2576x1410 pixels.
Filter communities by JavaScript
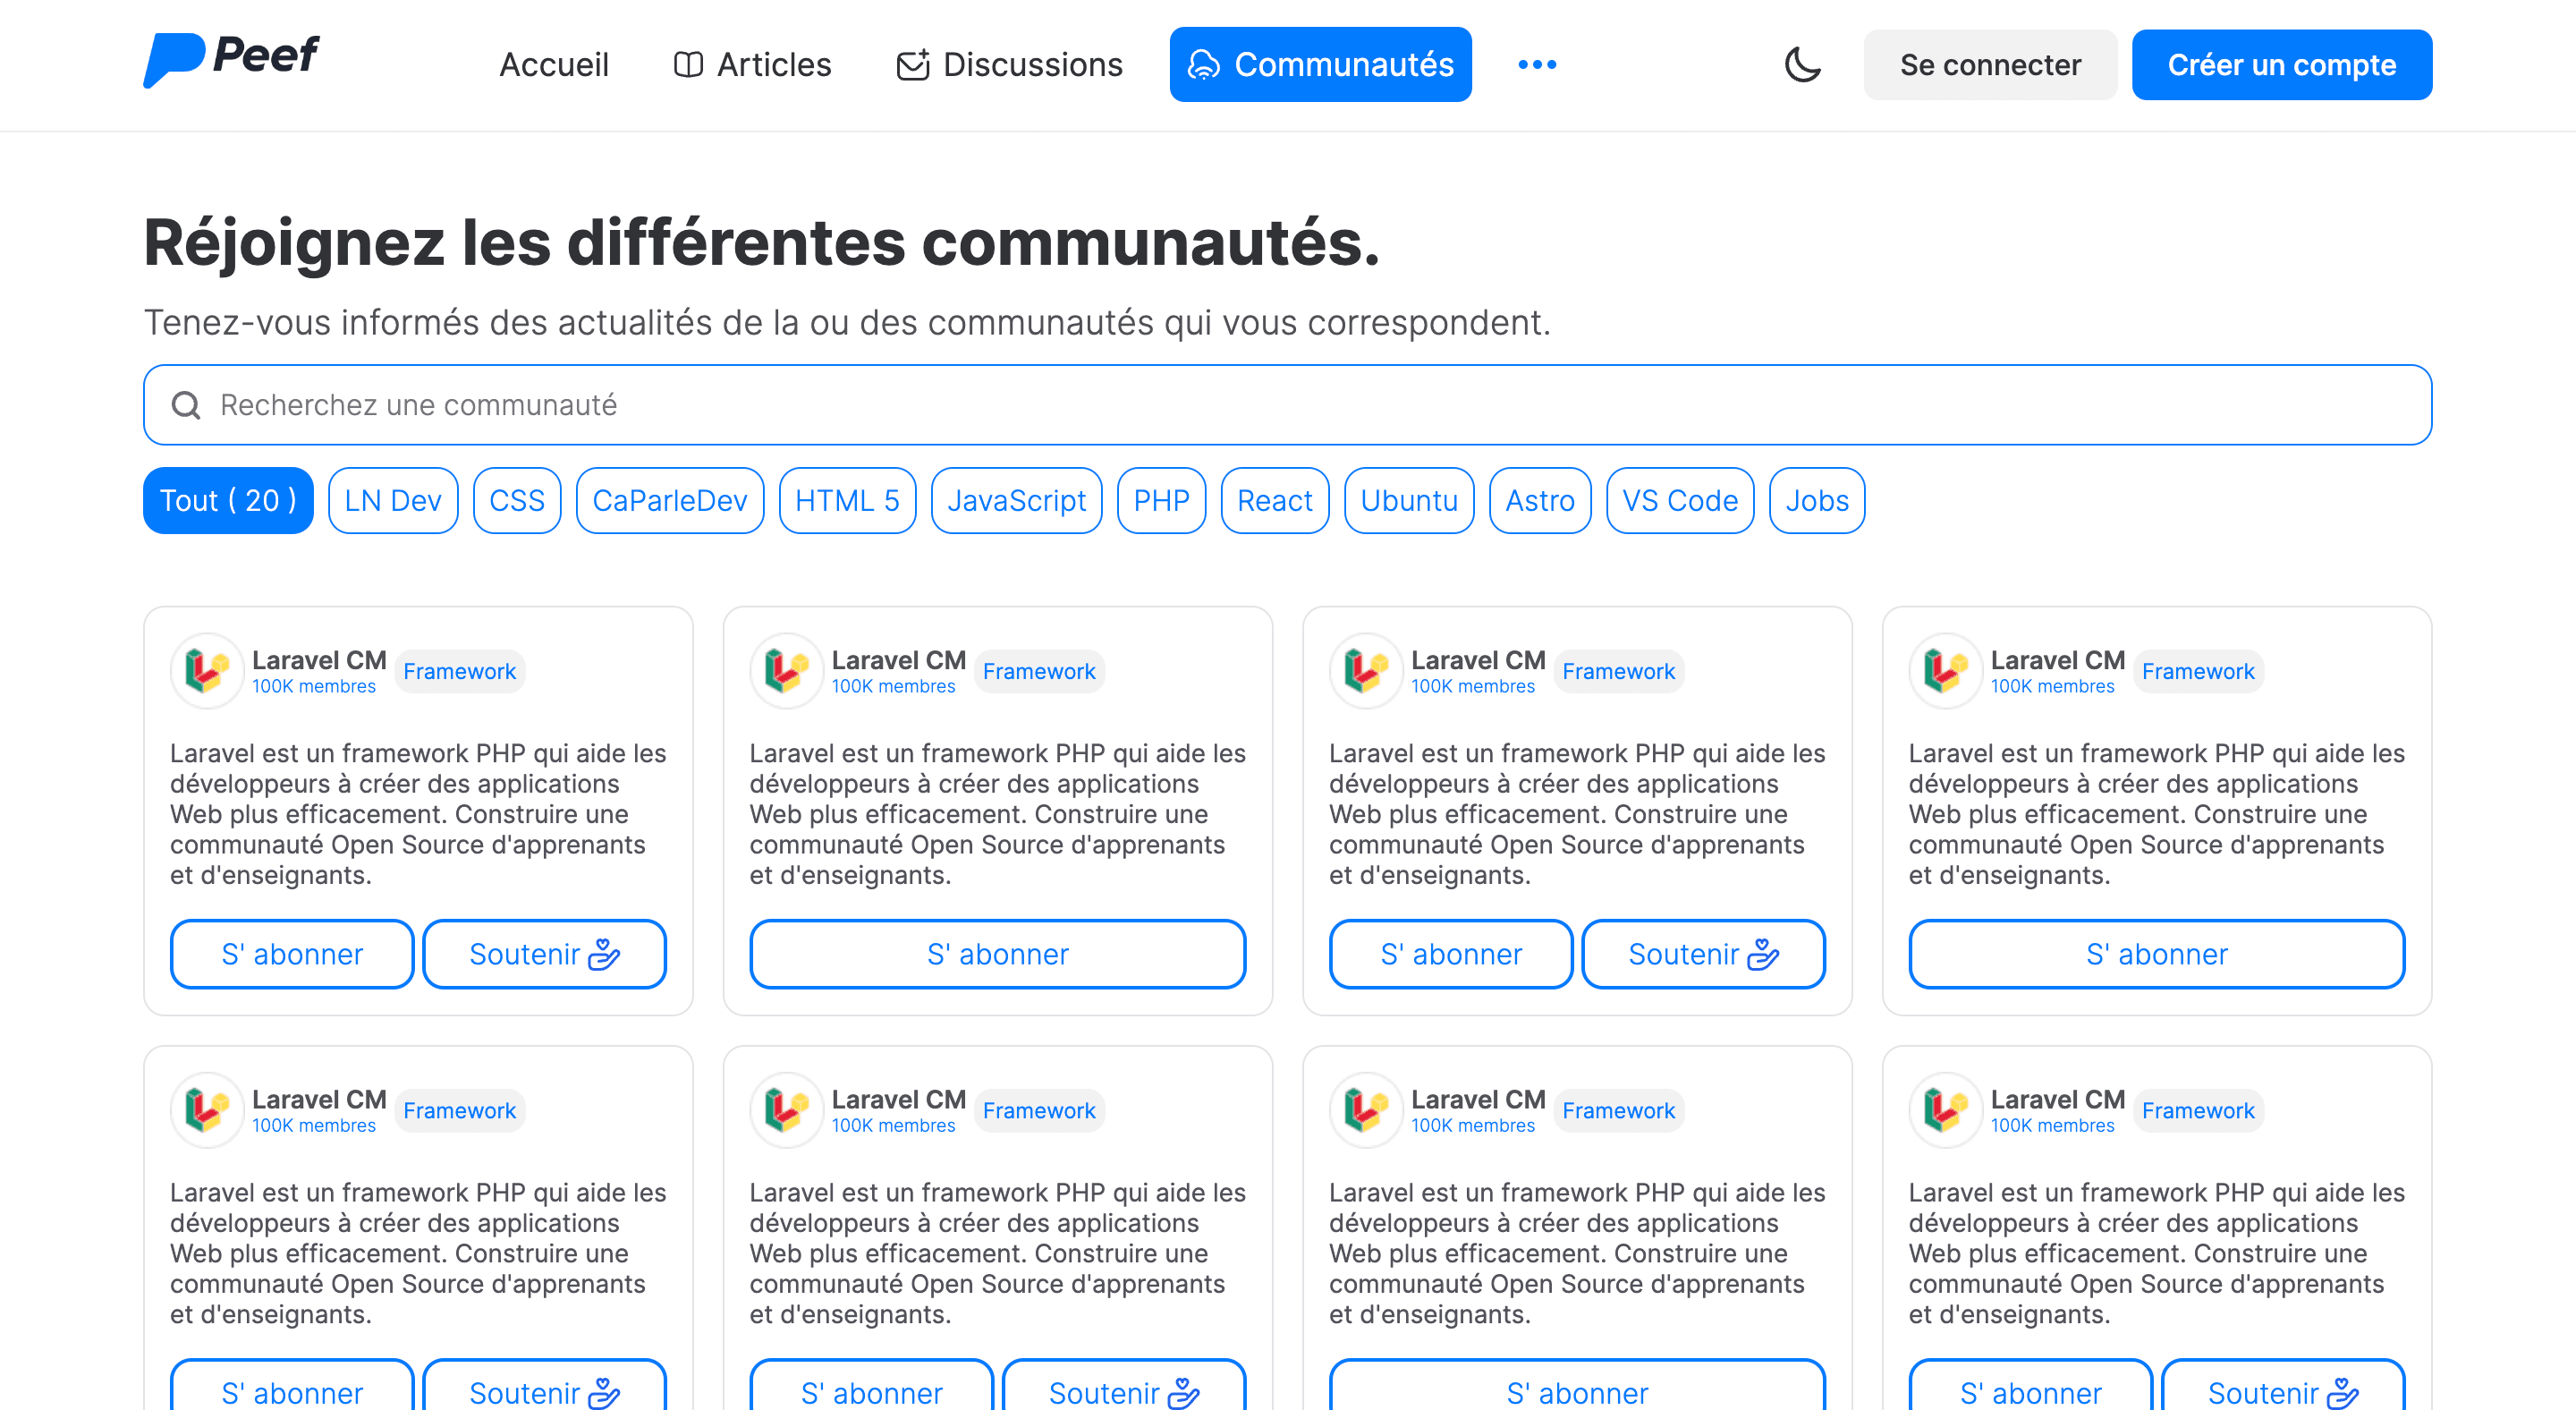1015,501
